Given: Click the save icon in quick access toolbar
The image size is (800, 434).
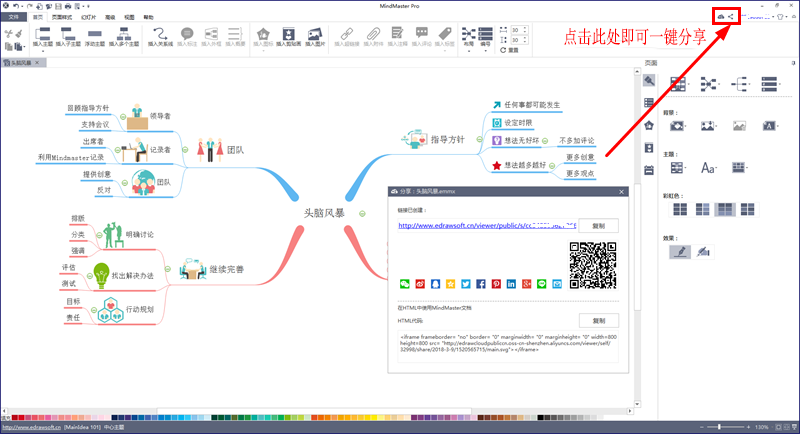Looking at the screenshot, I should (58, 6).
